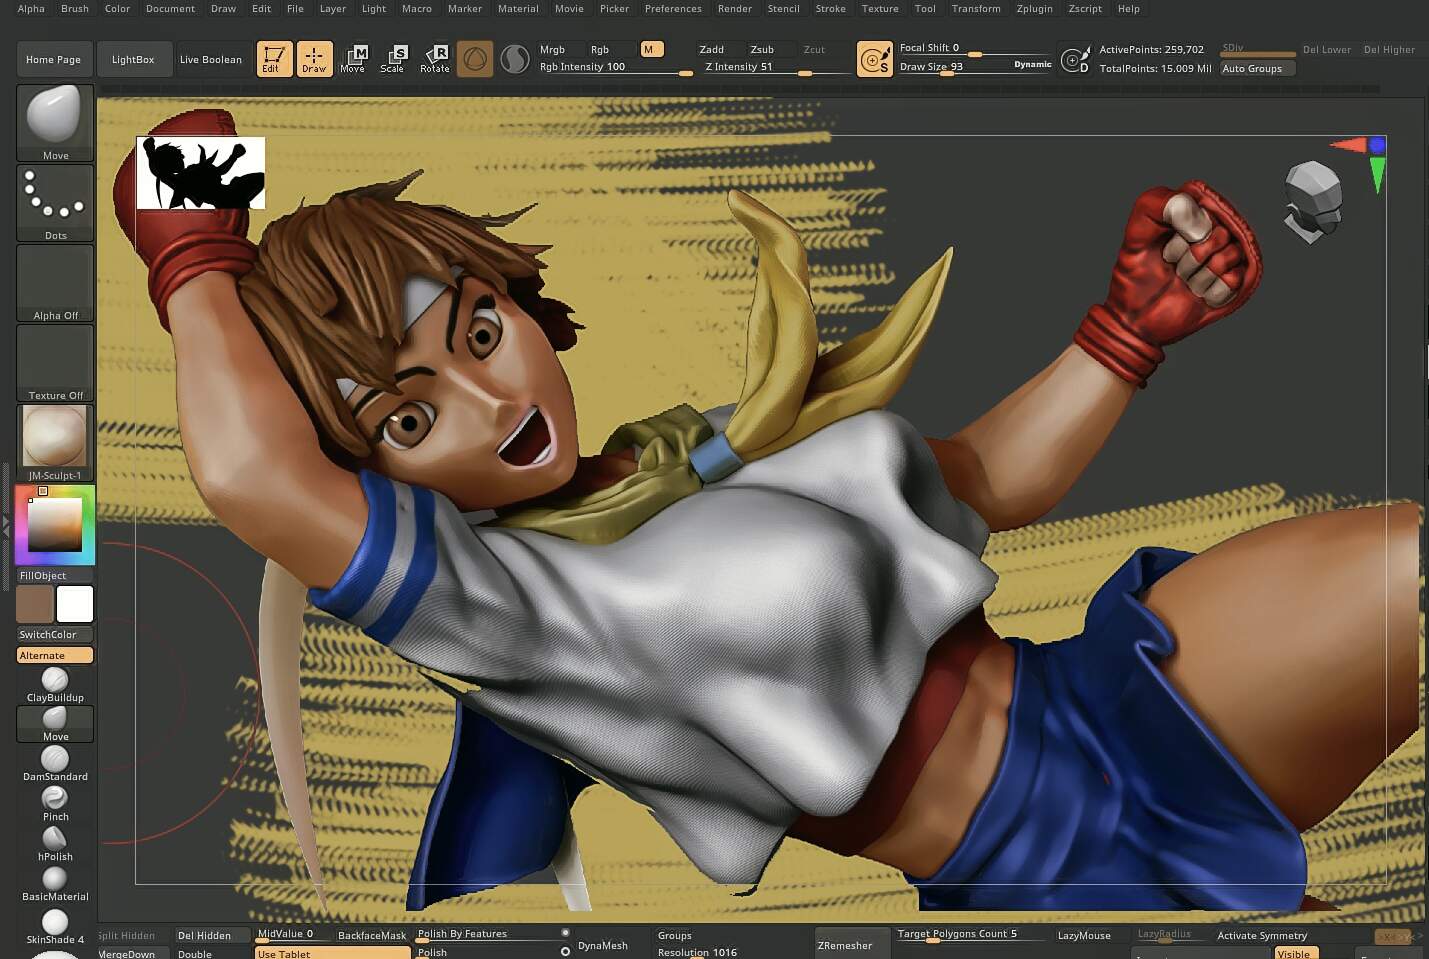Open the JM-Sculpt-1 material selector
The height and width of the screenshot is (959, 1429).
[x=55, y=443]
